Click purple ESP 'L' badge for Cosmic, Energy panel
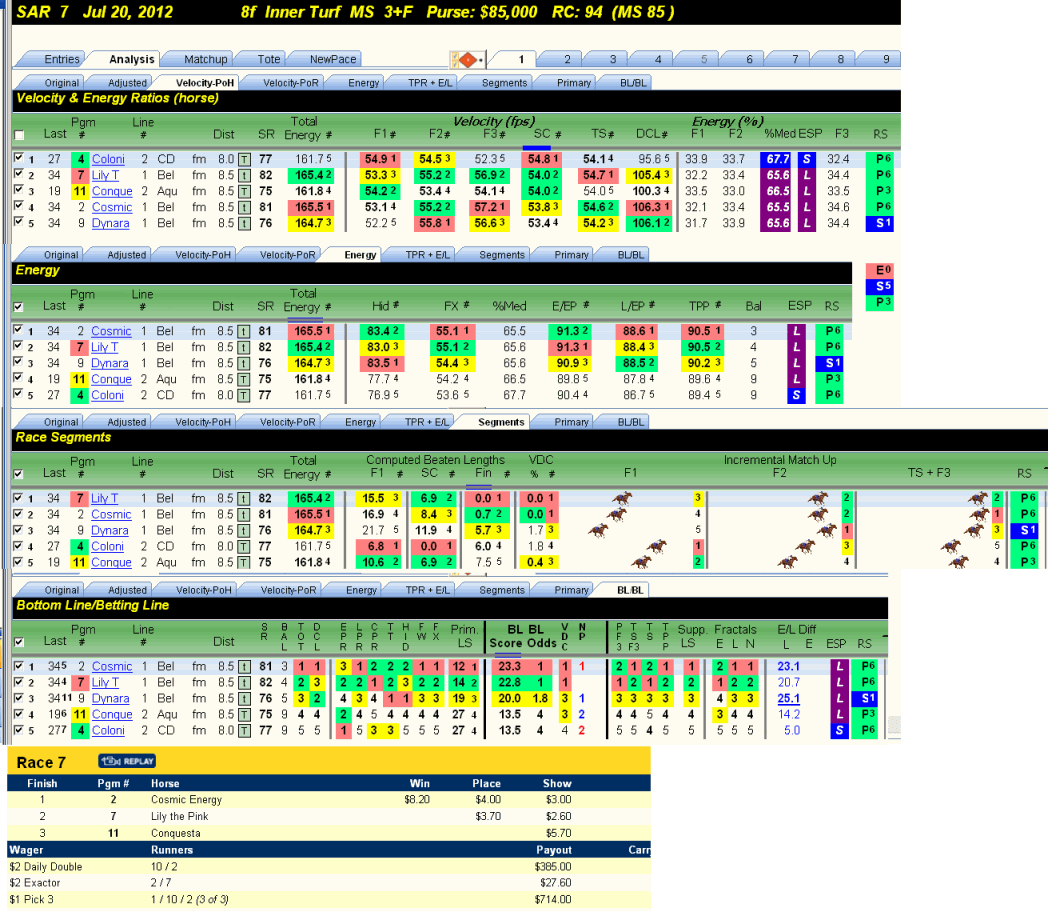This screenshot has width=1049, height=911. click(796, 331)
